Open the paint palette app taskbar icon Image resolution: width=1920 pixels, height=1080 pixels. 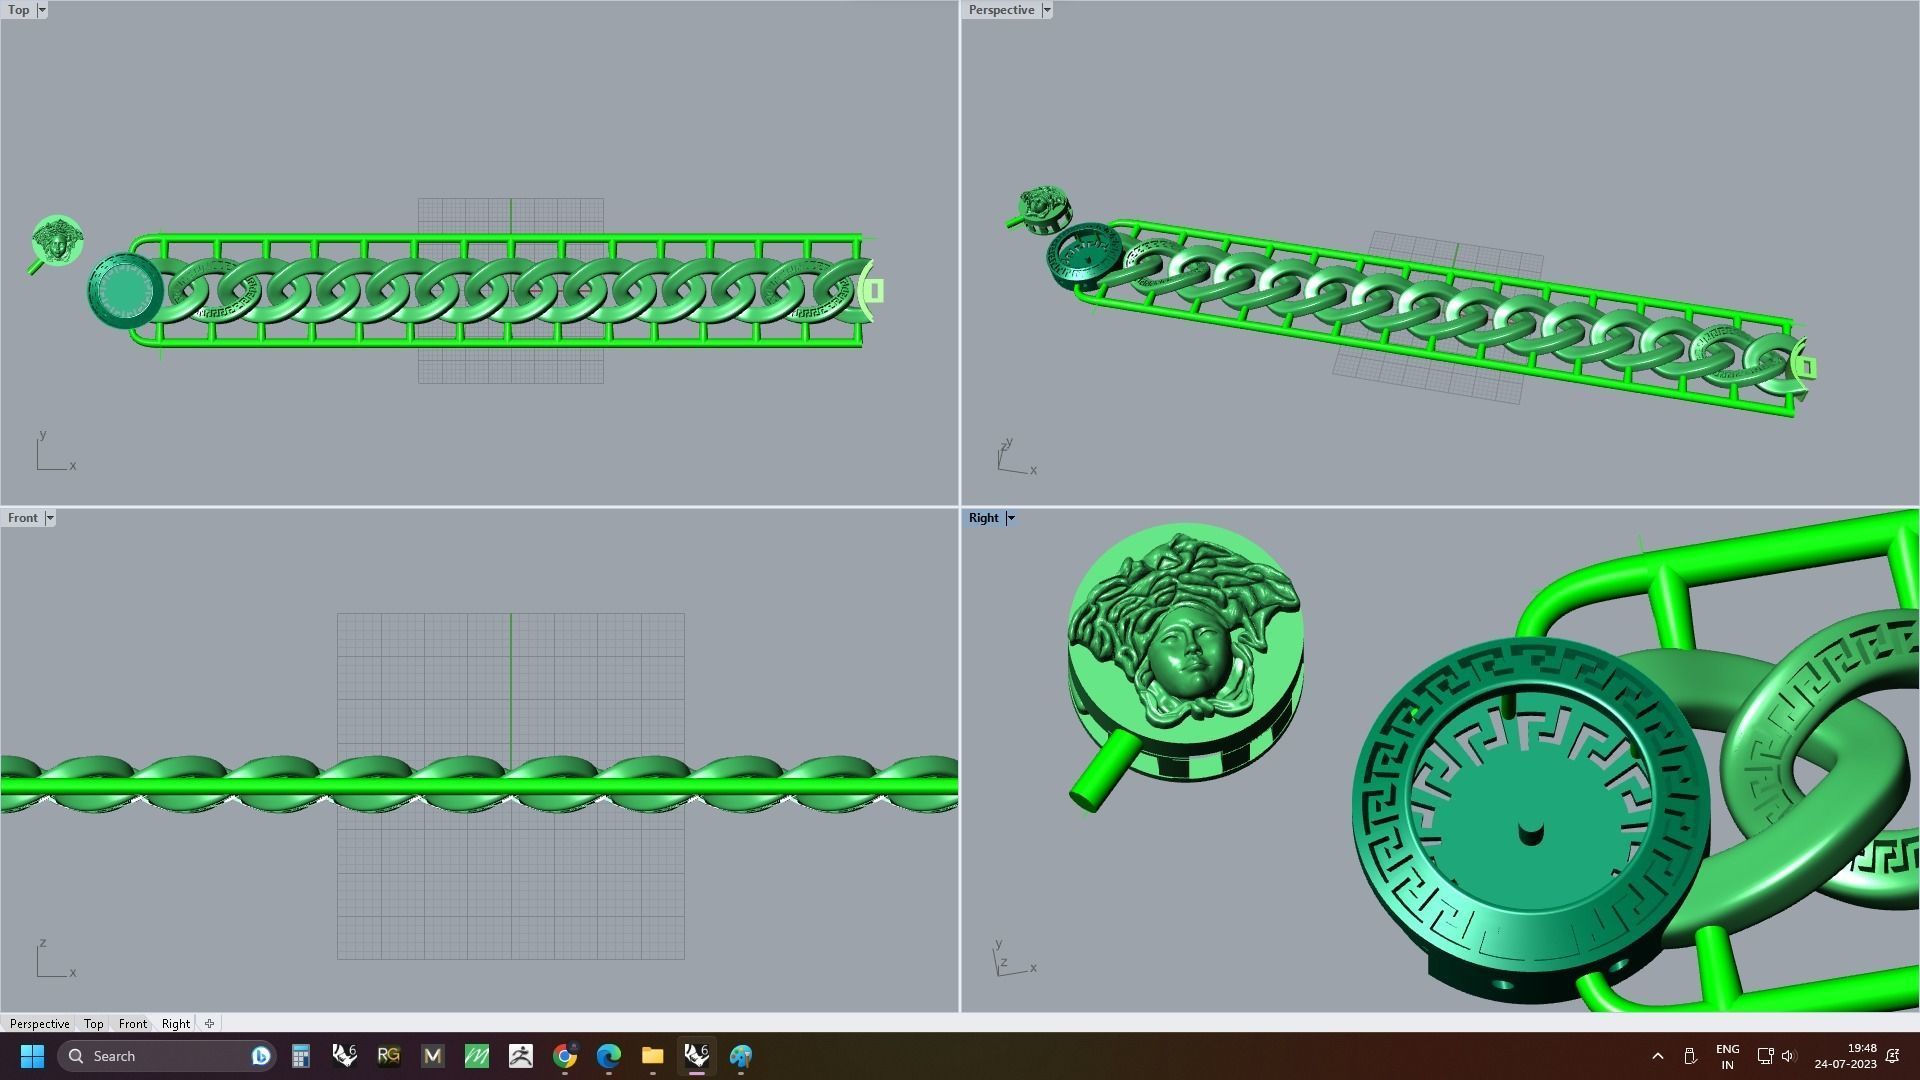741,1056
